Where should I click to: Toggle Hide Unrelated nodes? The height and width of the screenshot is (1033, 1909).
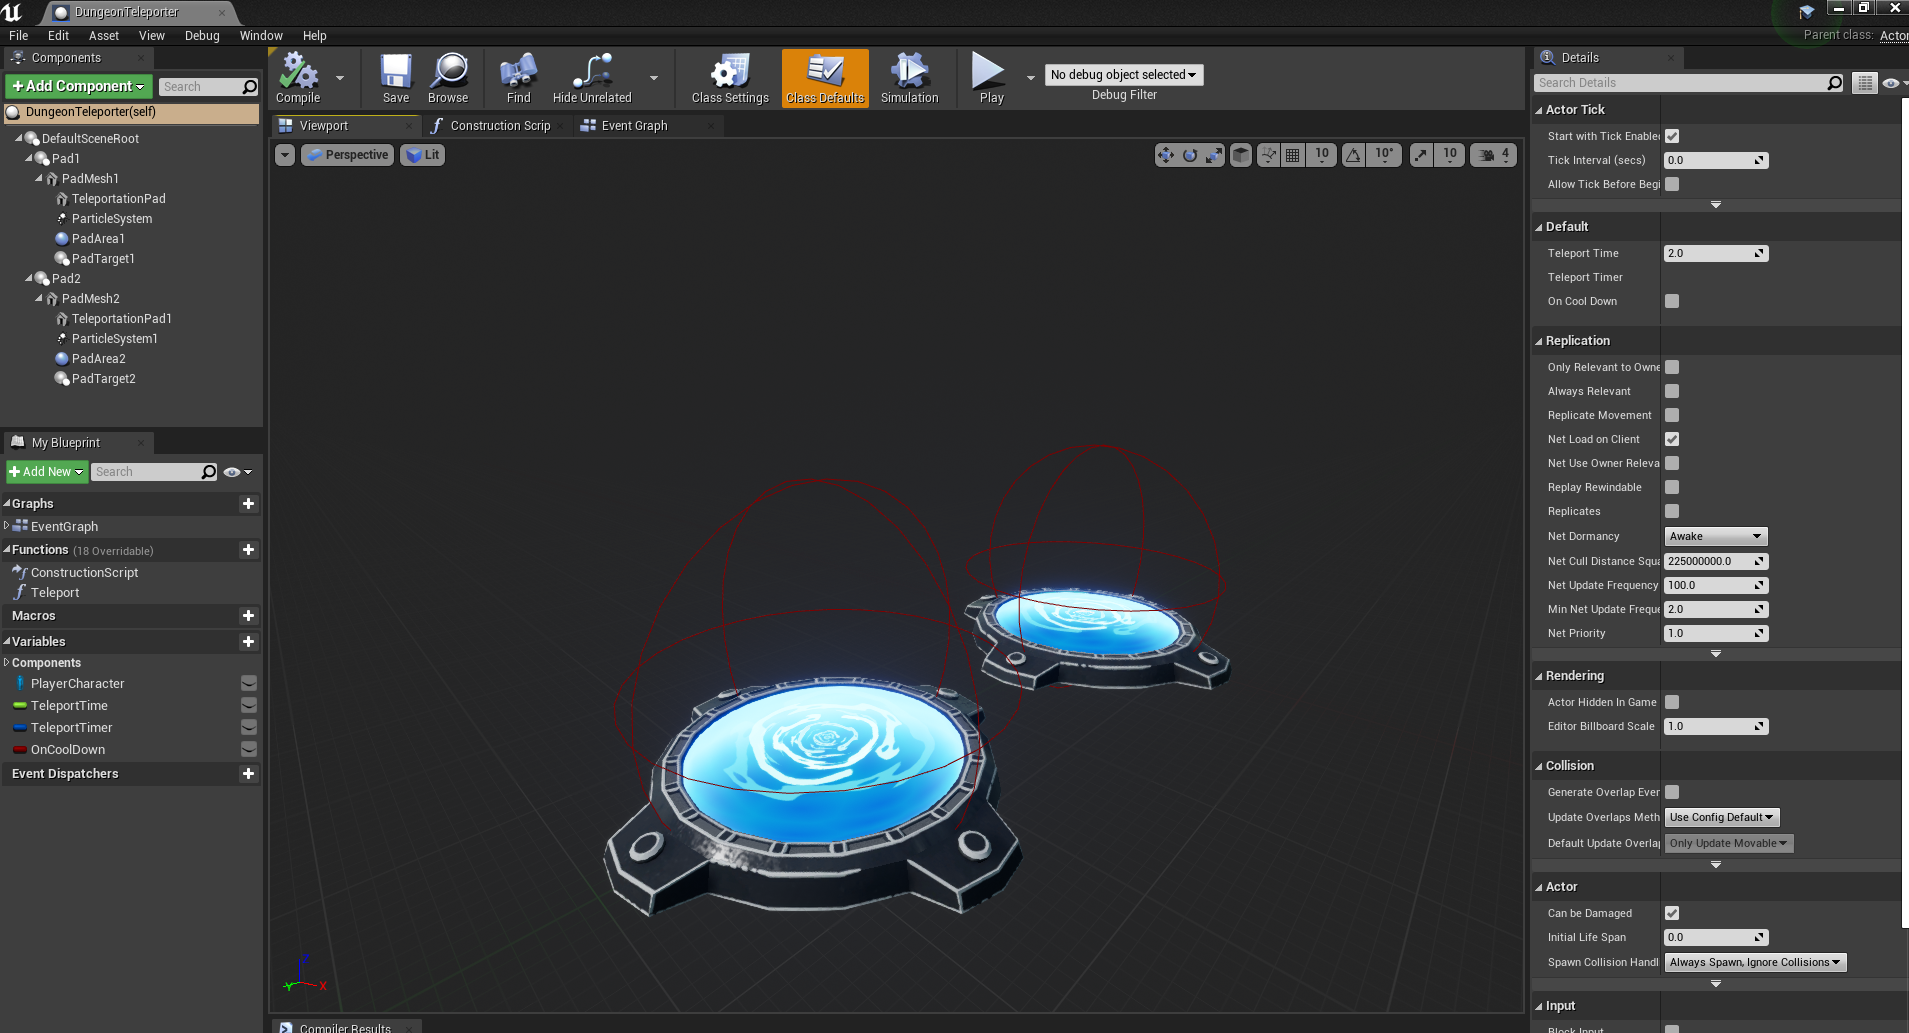[592, 78]
